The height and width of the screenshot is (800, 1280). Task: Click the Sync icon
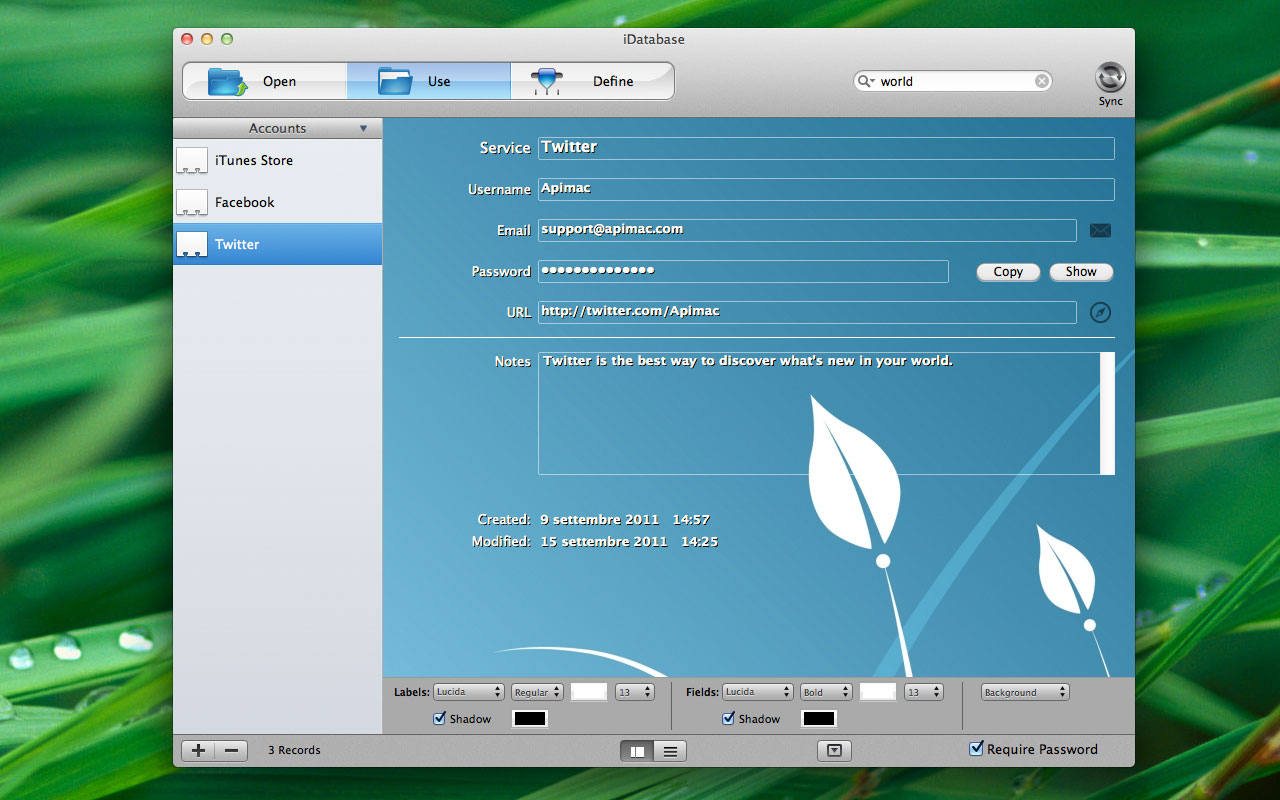click(x=1110, y=78)
